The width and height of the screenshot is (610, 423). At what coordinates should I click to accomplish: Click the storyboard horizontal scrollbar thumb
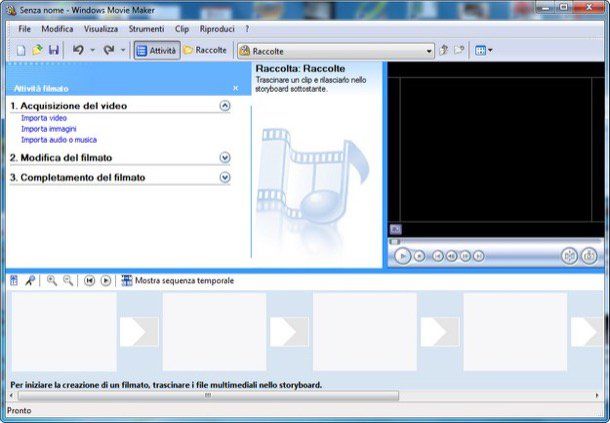coord(208,395)
